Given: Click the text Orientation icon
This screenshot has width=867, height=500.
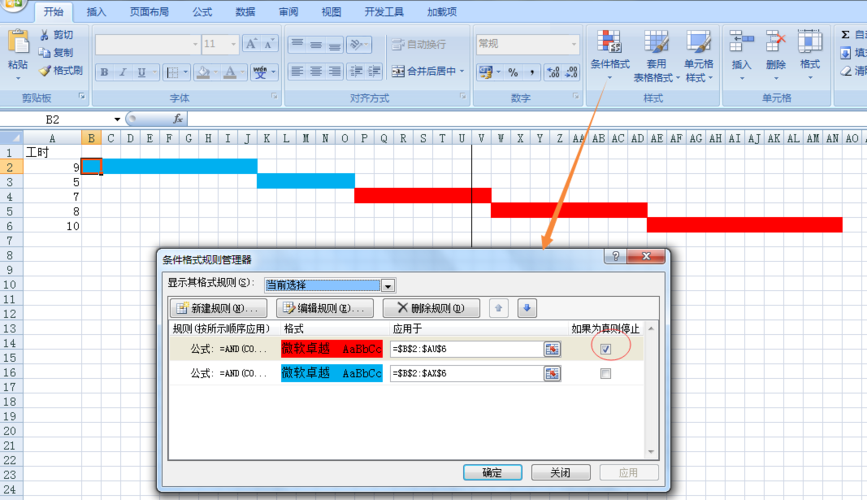Looking at the screenshot, I should pos(359,44).
